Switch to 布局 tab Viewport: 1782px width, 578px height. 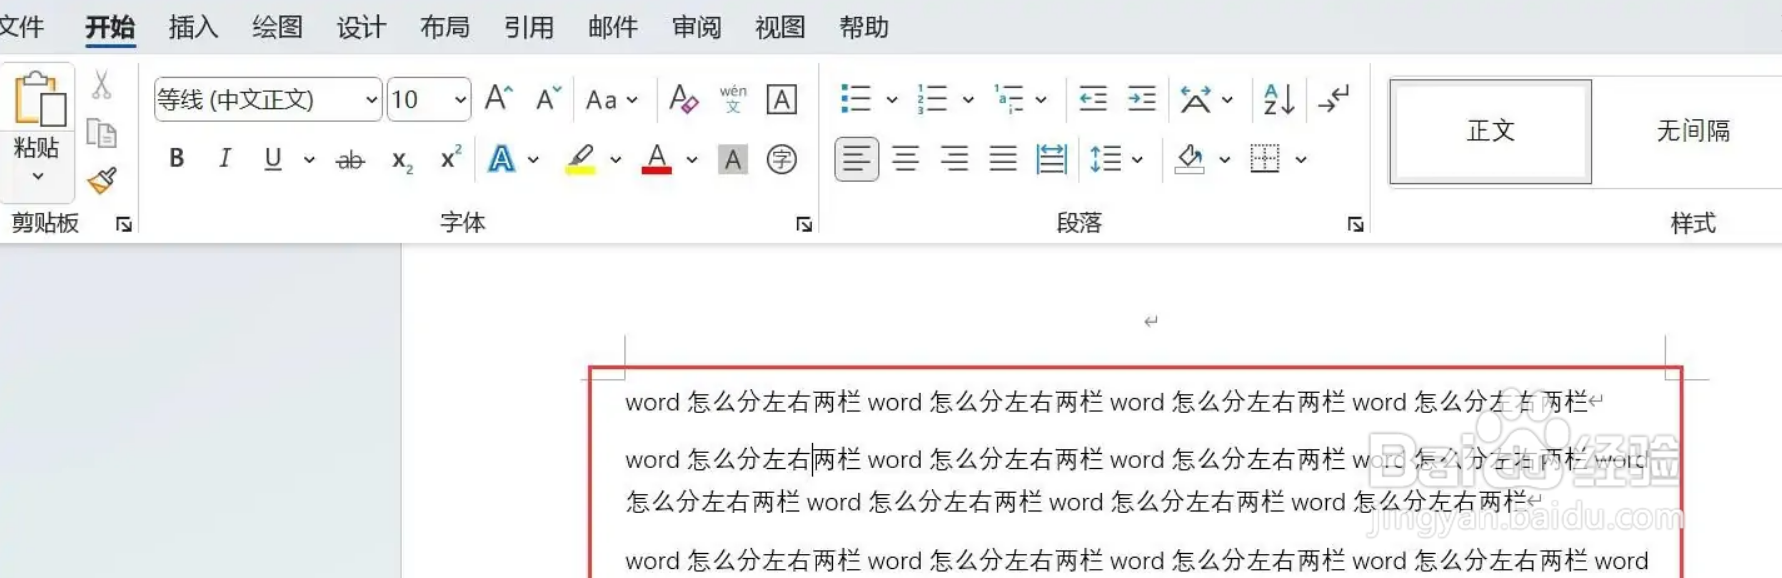tap(445, 27)
